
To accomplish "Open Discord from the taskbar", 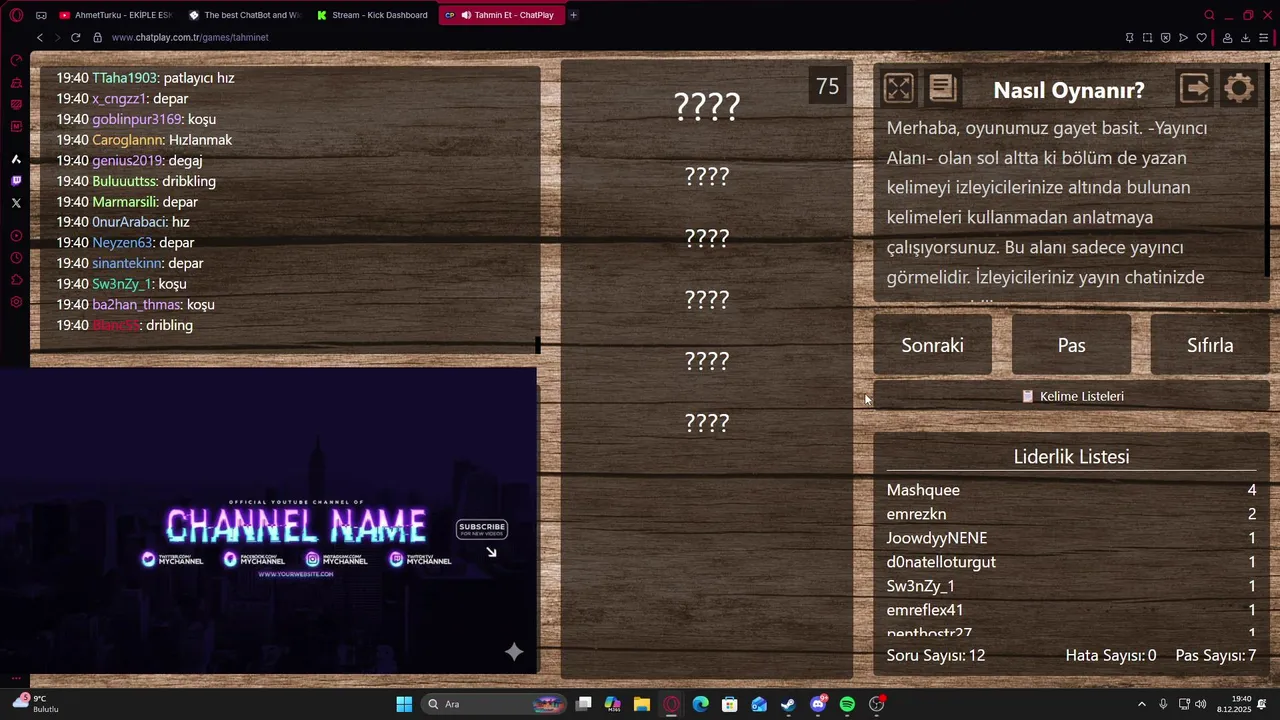I will 818,704.
